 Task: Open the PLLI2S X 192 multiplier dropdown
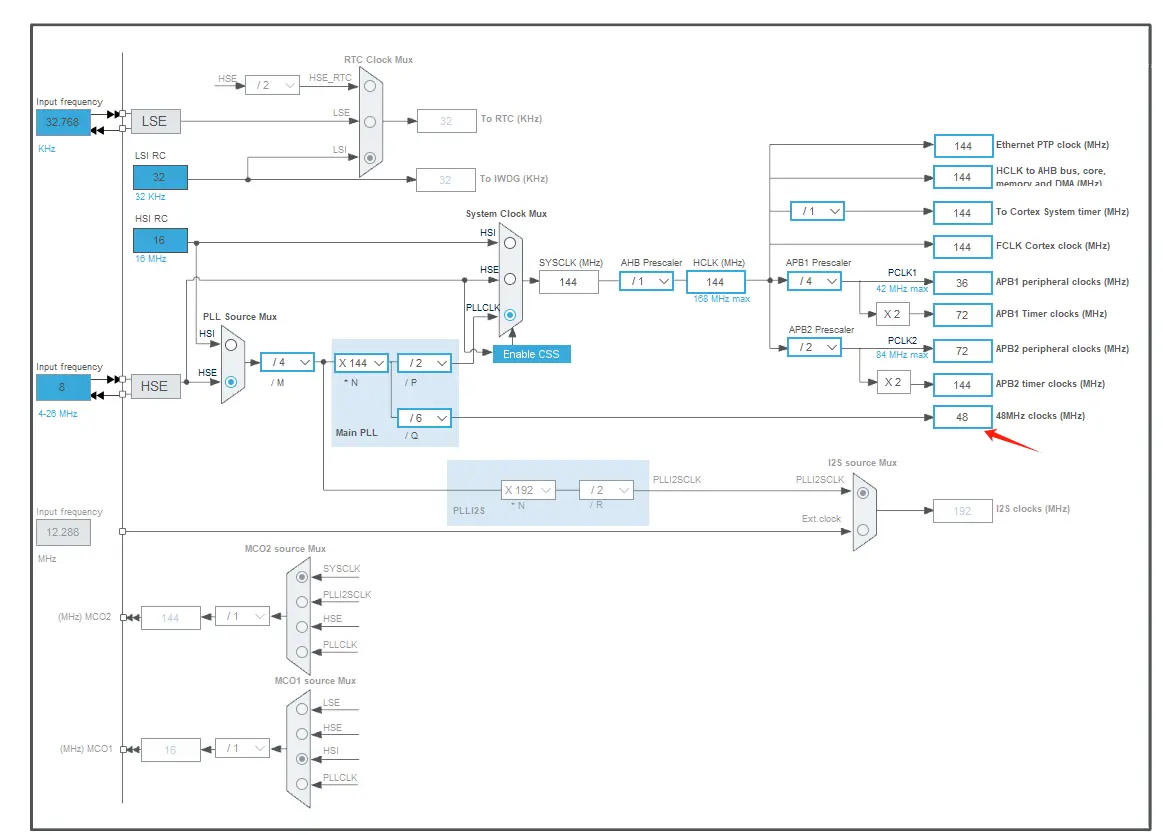(529, 490)
